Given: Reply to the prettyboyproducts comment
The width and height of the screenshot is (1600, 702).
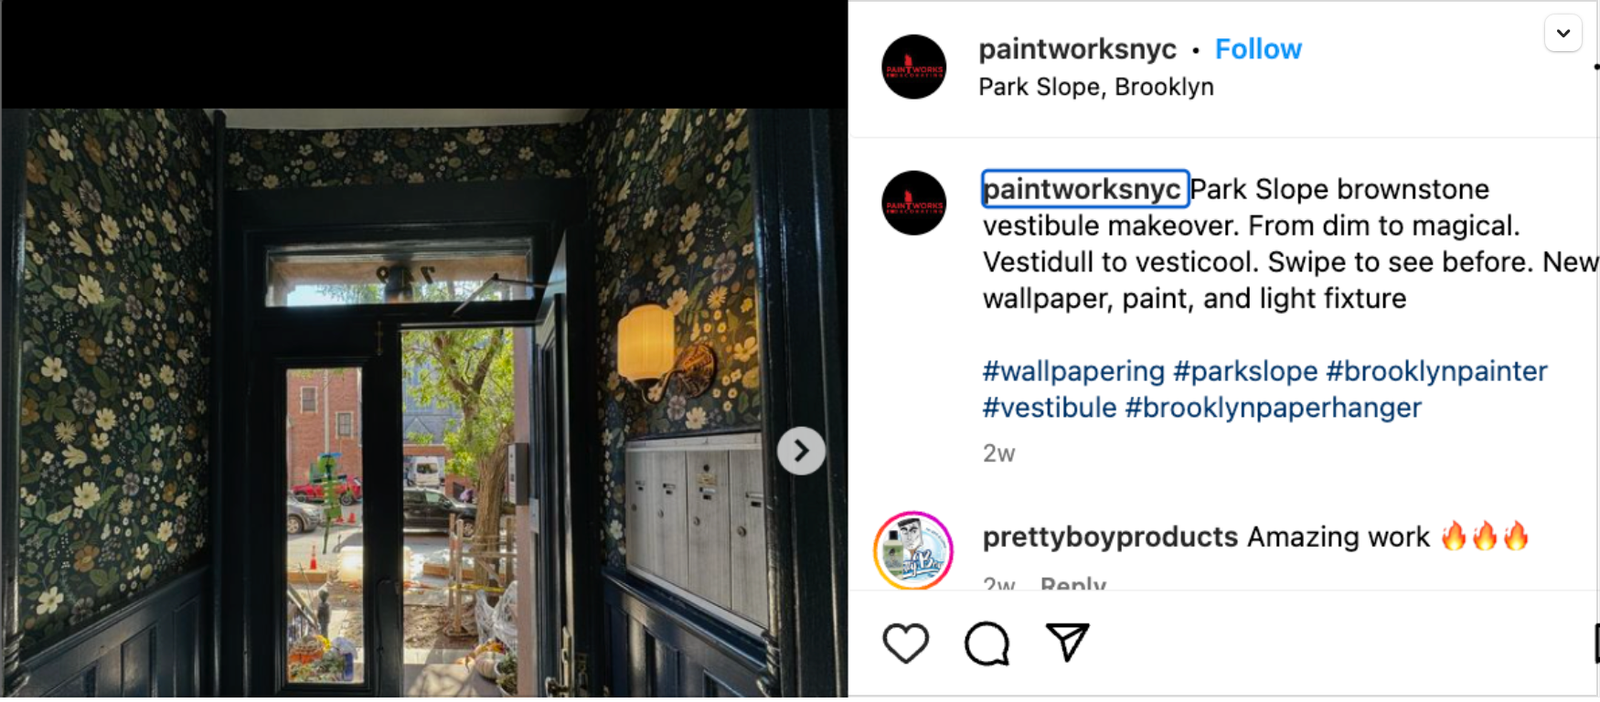Looking at the screenshot, I should (1073, 583).
